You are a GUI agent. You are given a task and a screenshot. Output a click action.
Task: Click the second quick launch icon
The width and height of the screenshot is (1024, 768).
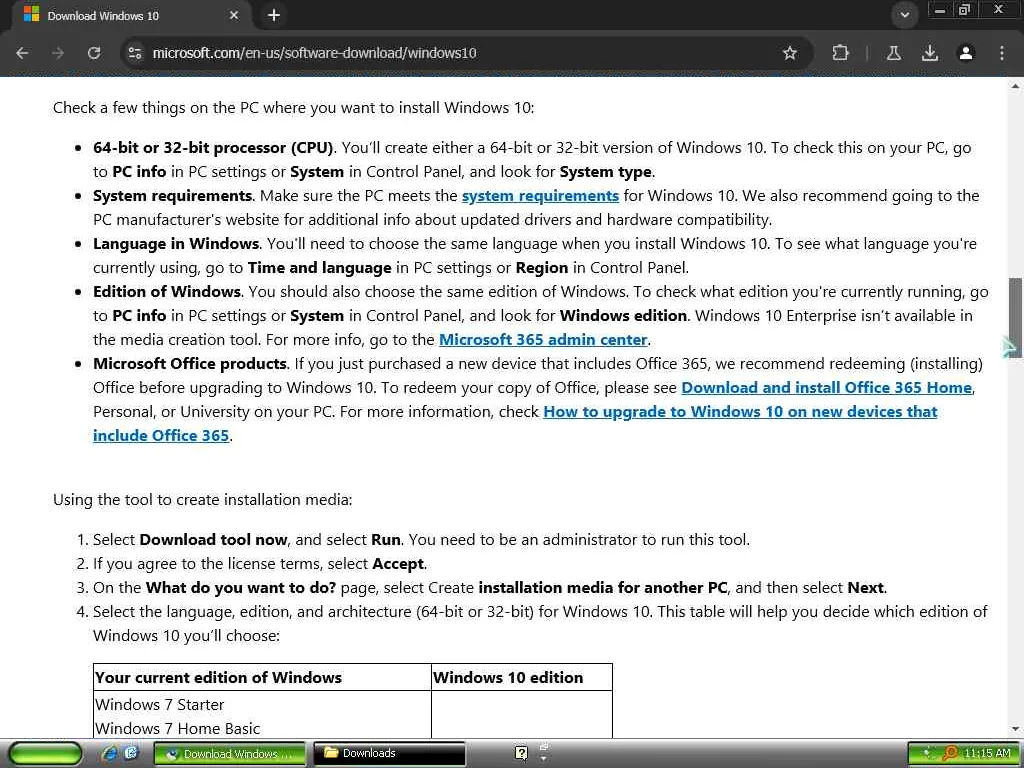pos(131,754)
